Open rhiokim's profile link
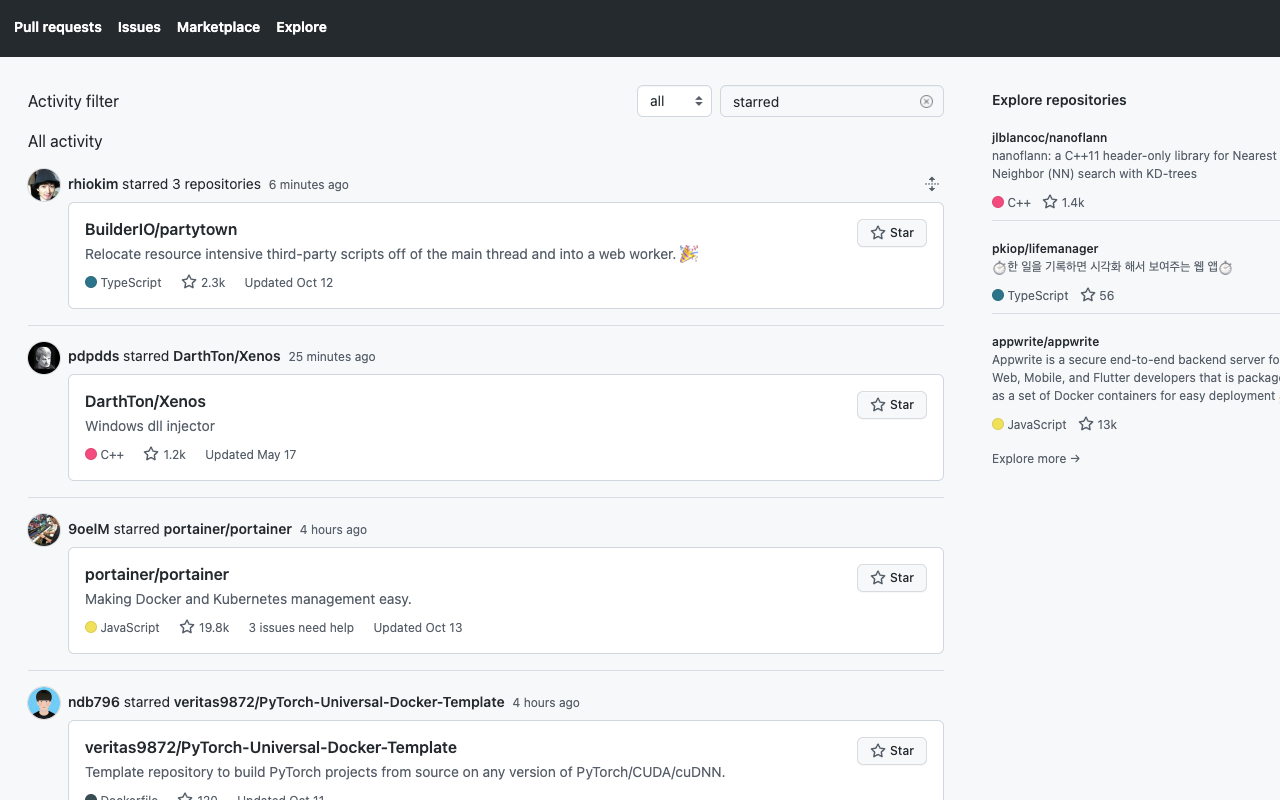 click(x=93, y=184)
